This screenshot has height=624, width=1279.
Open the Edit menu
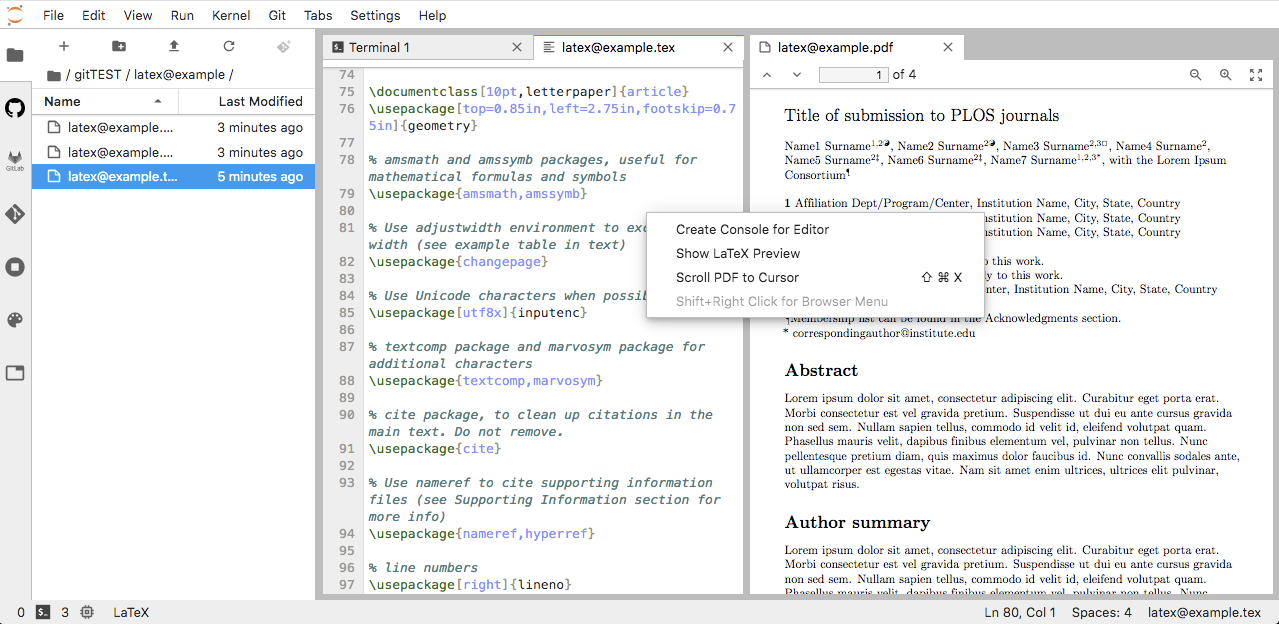coord(94,15)
